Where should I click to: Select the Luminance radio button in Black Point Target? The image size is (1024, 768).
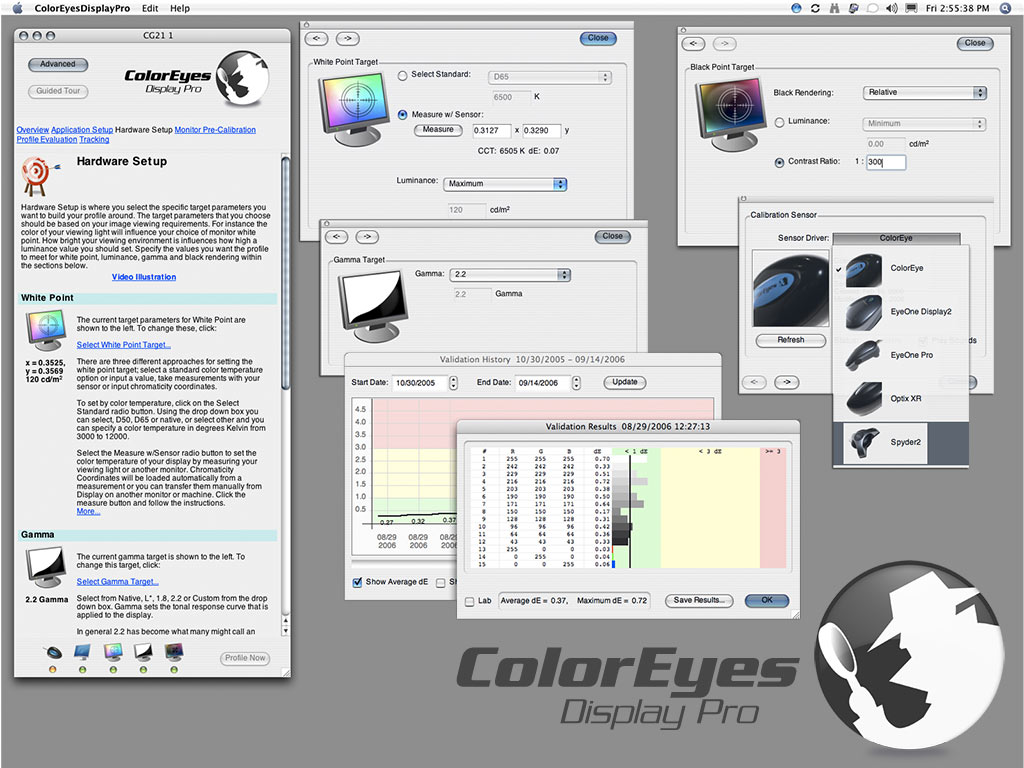[x=779, y=122]
